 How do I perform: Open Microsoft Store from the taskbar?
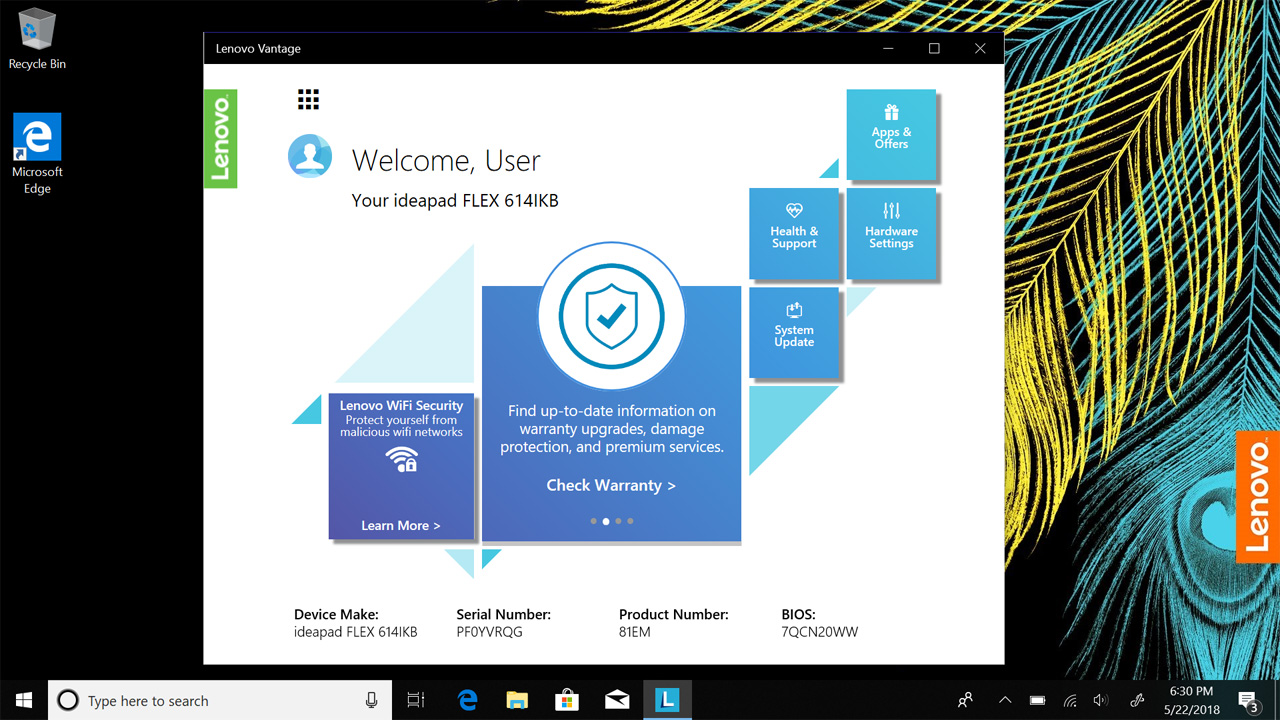[567, 700]
